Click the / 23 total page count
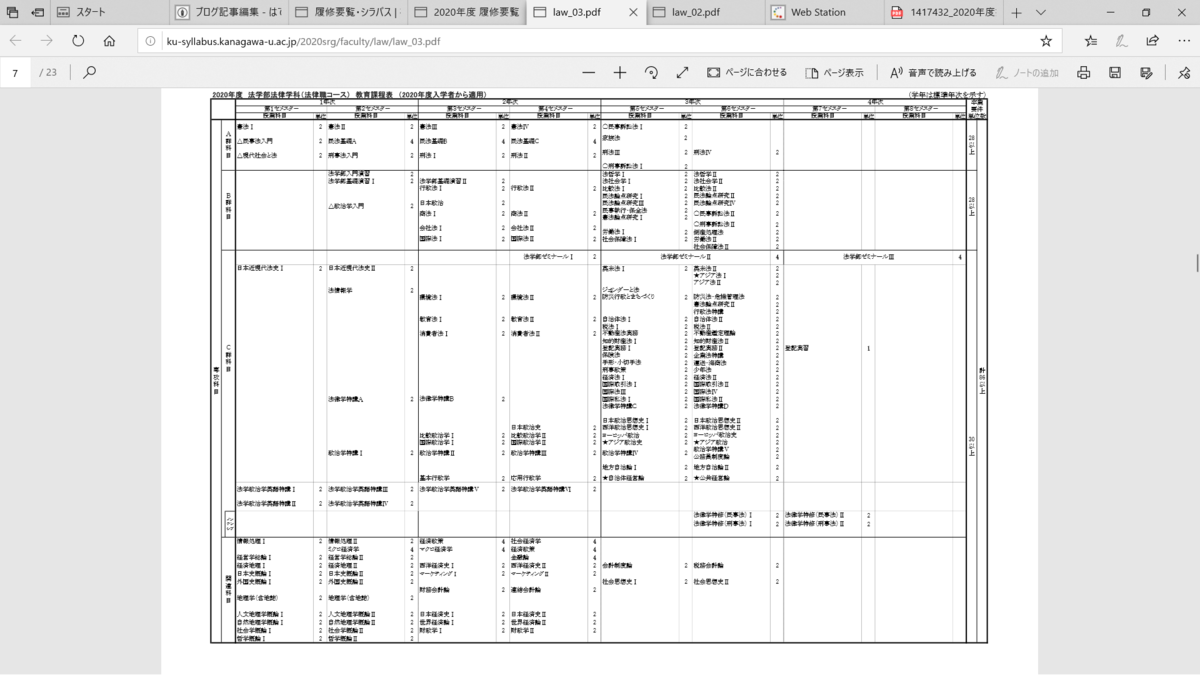The height and width of the screenshot is (675, 1200). click(x=48, y=73)
